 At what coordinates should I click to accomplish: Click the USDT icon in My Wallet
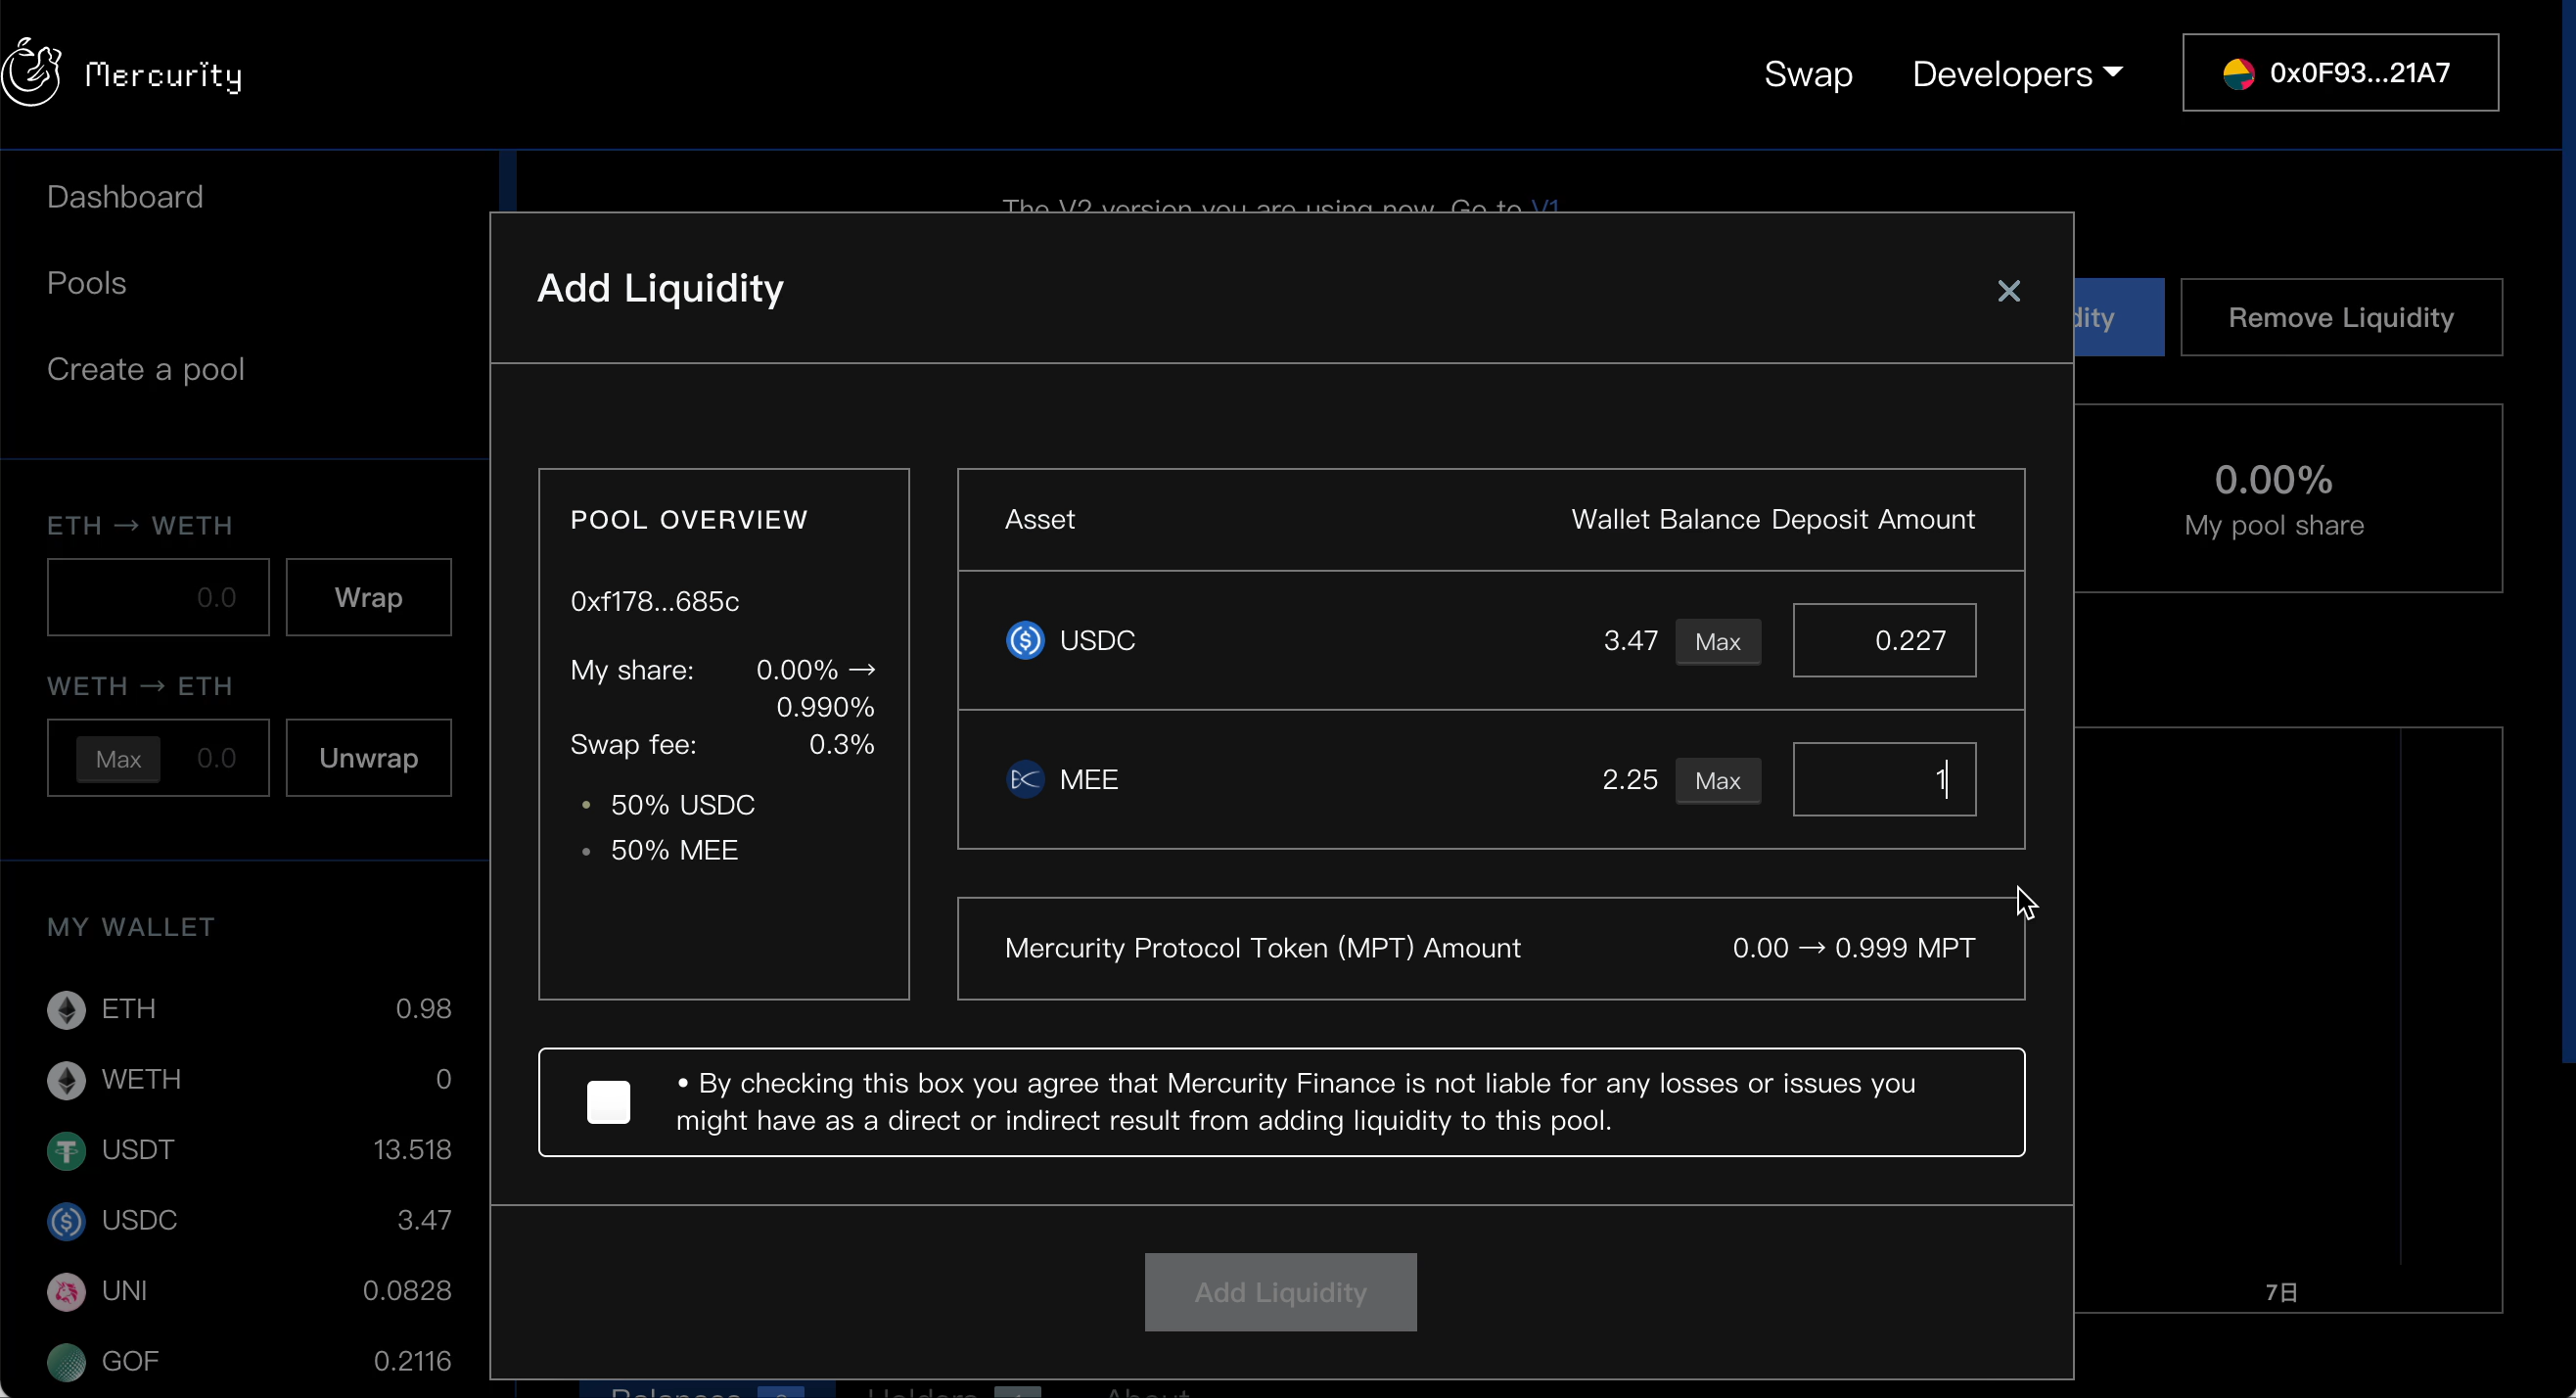click(67, 1150)
